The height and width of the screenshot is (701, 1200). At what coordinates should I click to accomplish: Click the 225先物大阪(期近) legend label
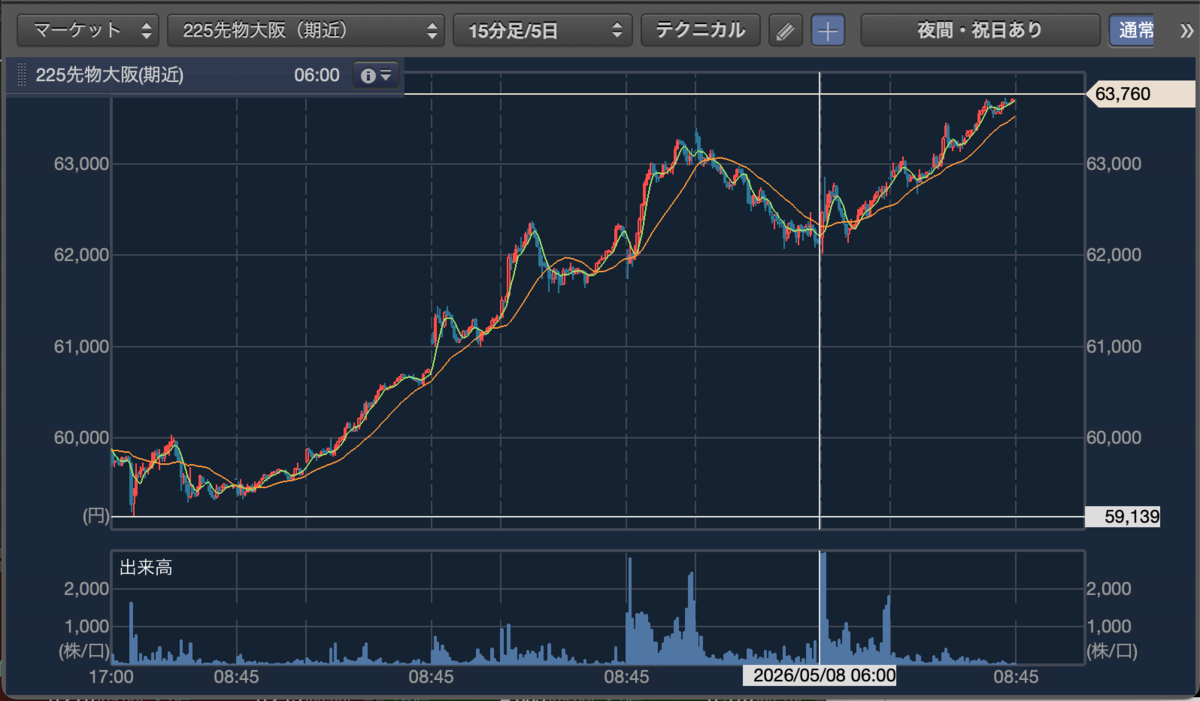pos(109,75)
